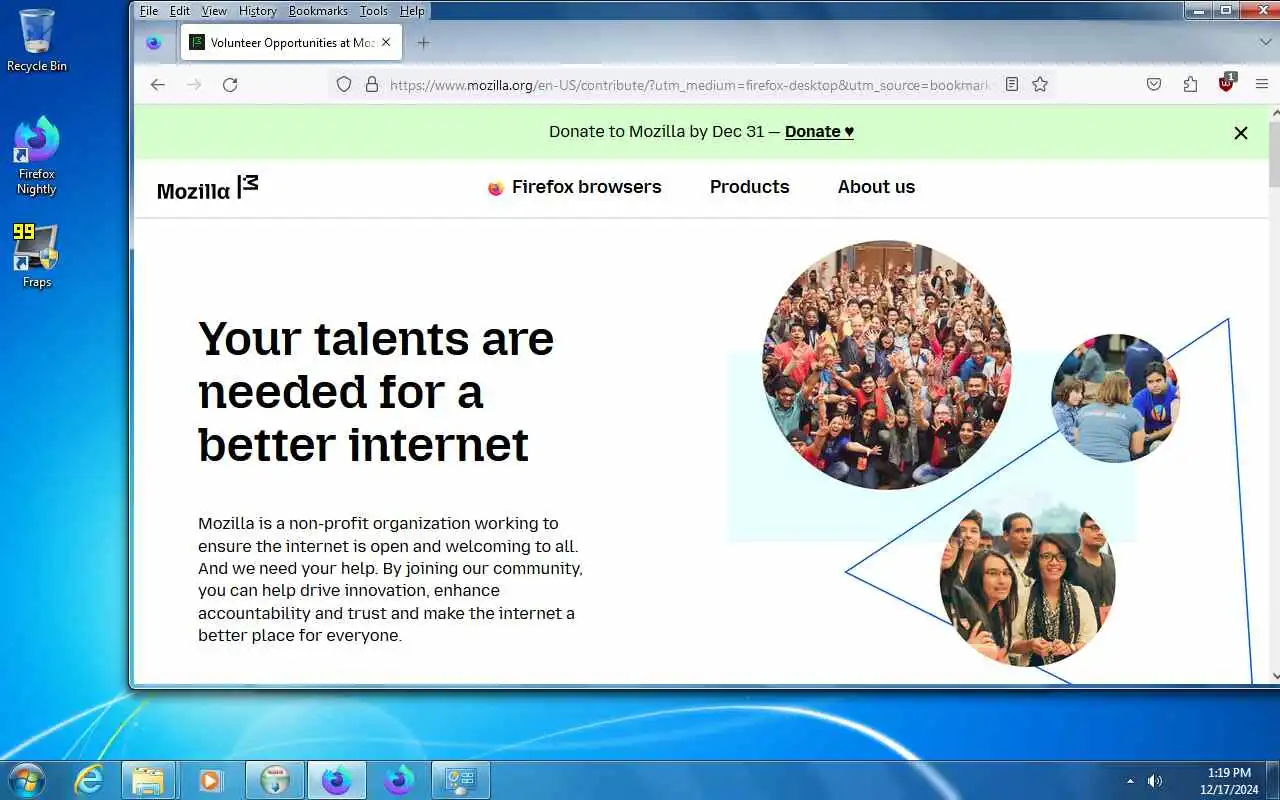The image size is (1280, 800).
Task: Click the scrollbar down arrow
Action: [x=1274, y=676]
